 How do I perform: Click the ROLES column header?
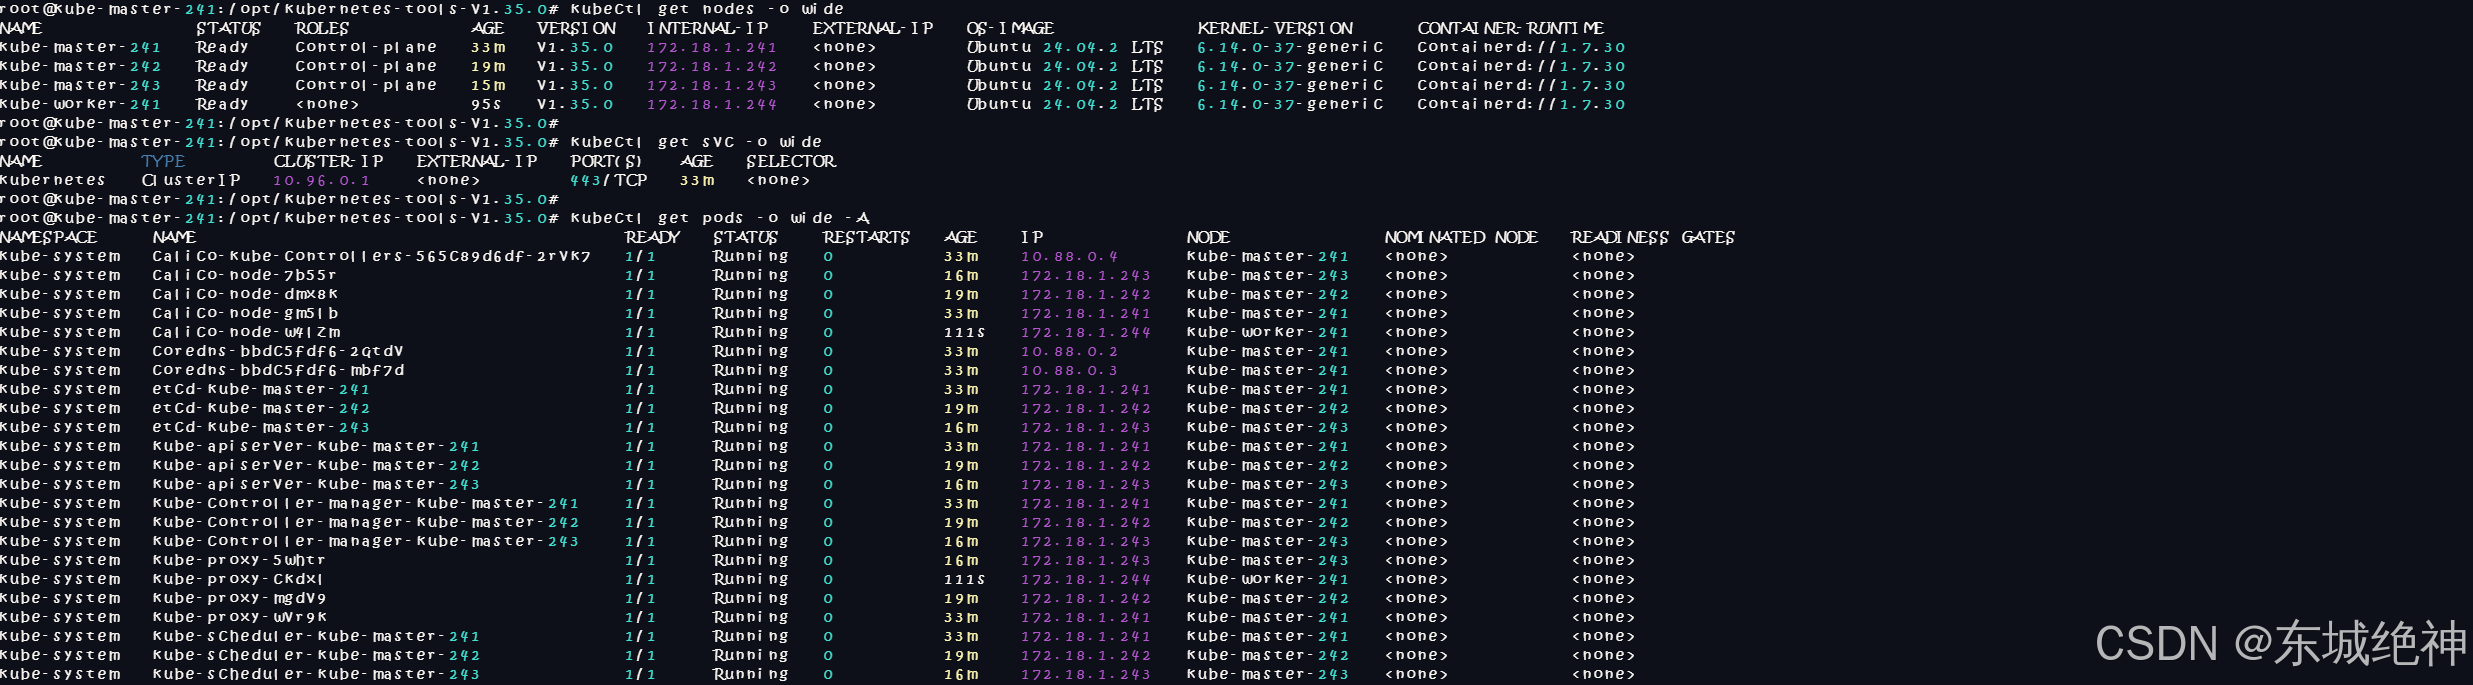(x=322, y=29)
